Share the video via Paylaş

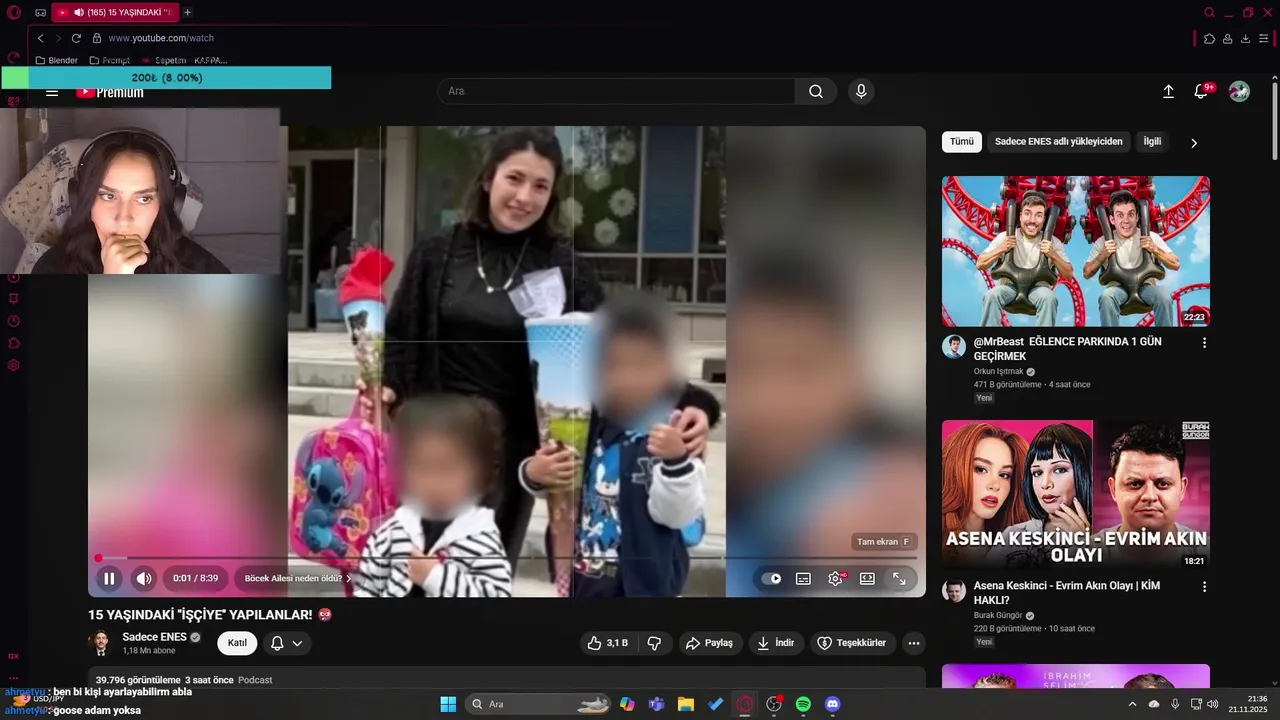pyautogui.click(x=709, y=643)
